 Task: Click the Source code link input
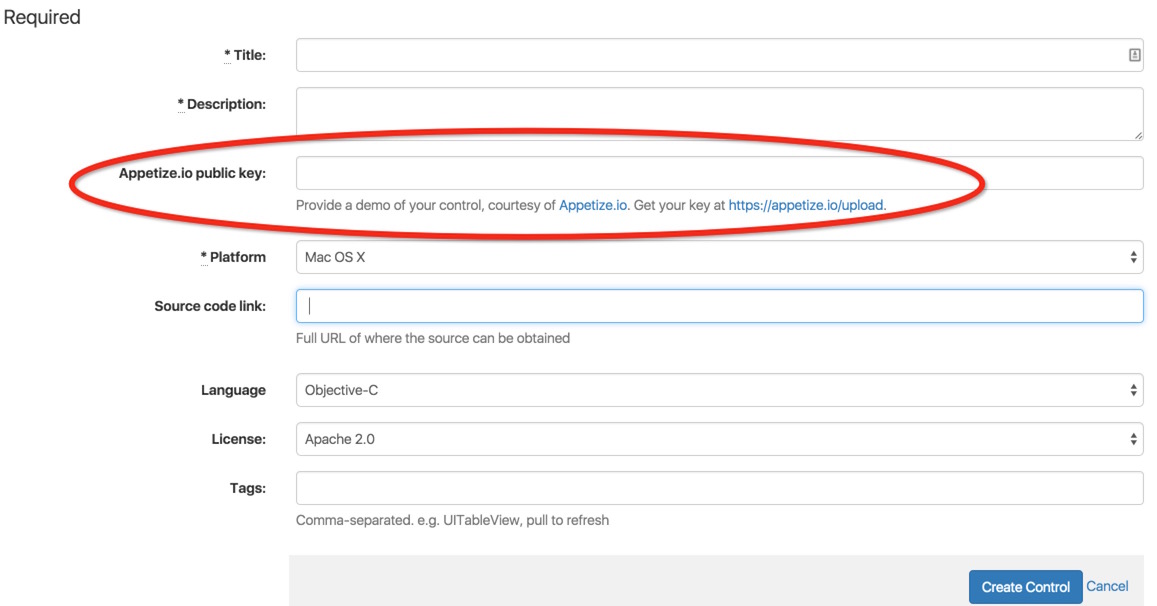coord(718,306)
